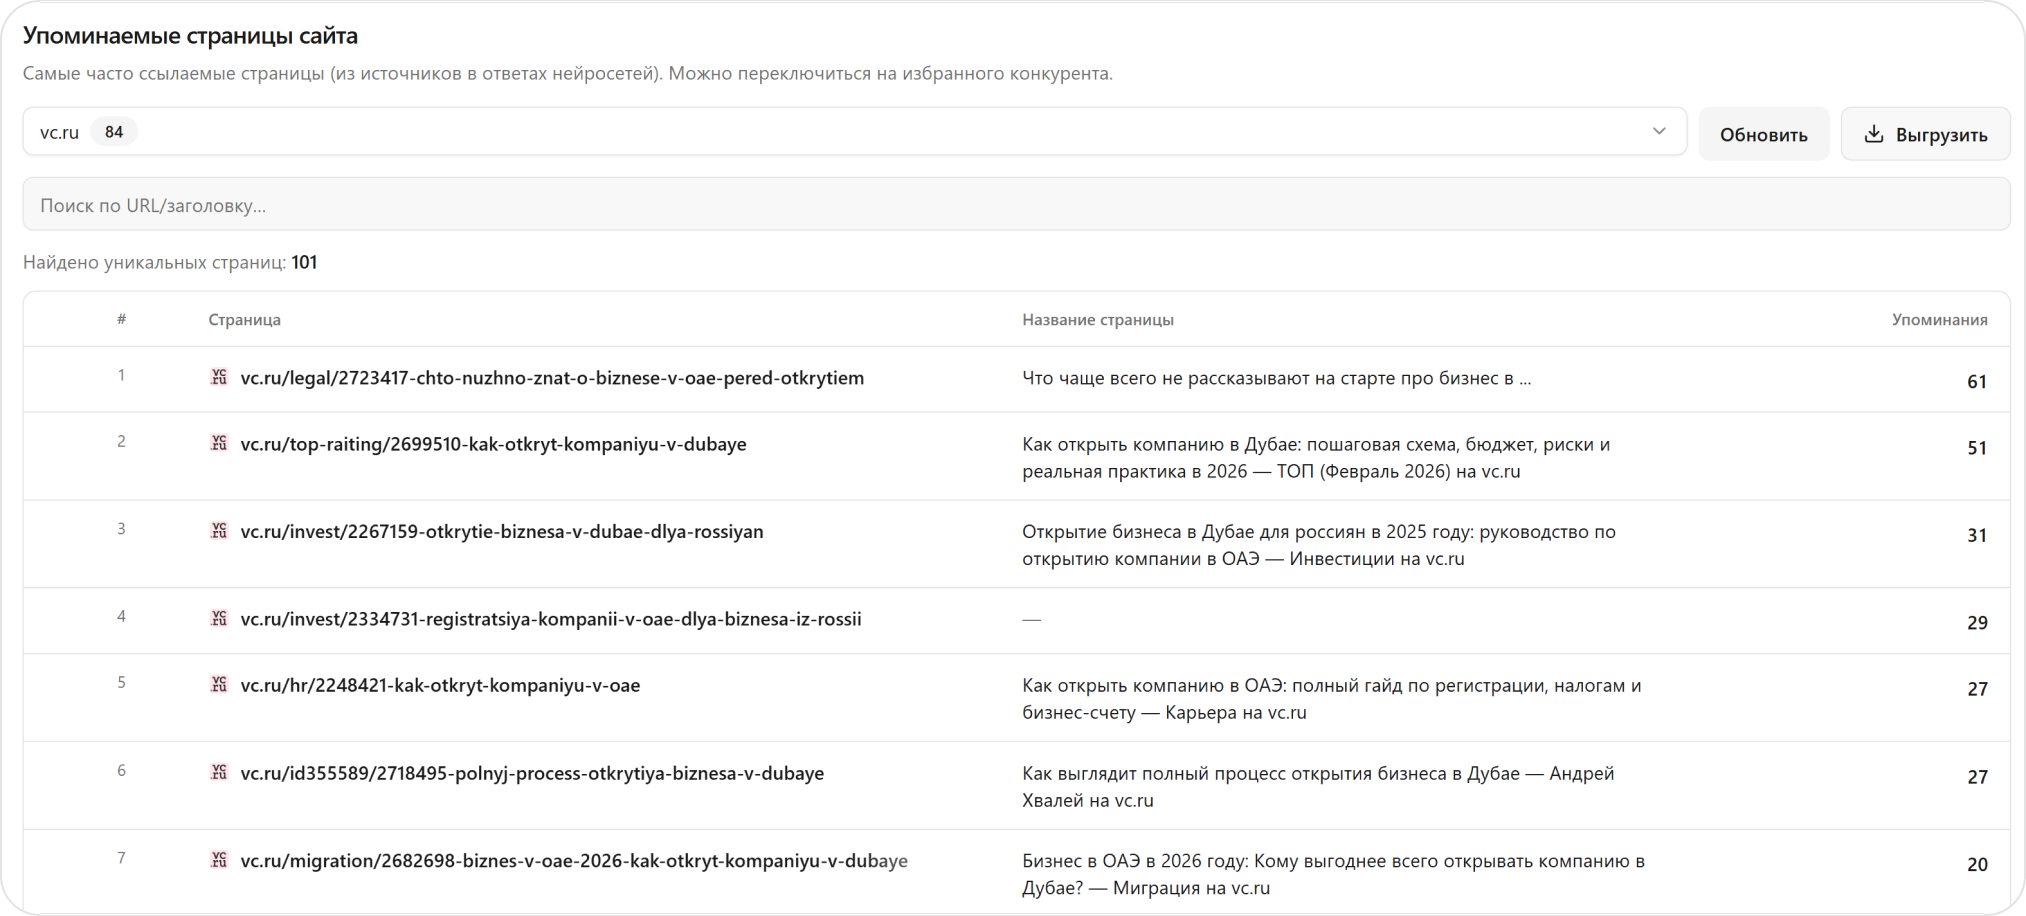Click the favicon beside the polnyj-process link

pyautogui.click(x=219, y=772)
